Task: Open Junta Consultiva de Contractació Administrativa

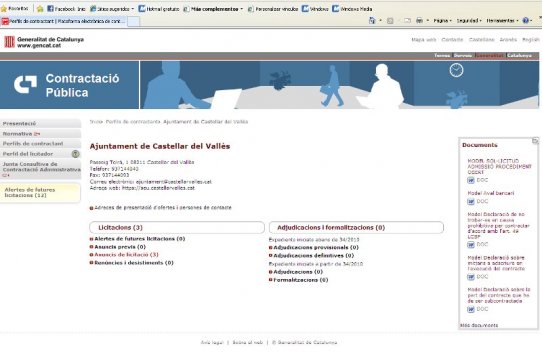Action: click(40, 169)
